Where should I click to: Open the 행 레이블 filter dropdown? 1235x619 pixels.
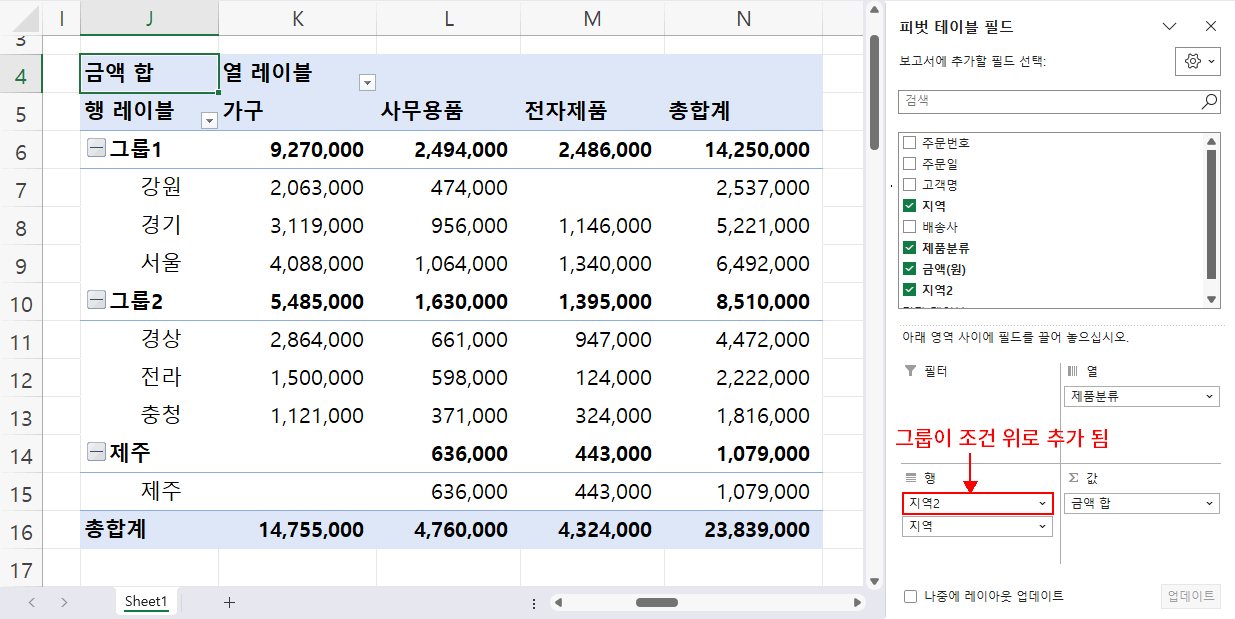tap(209, 118)
